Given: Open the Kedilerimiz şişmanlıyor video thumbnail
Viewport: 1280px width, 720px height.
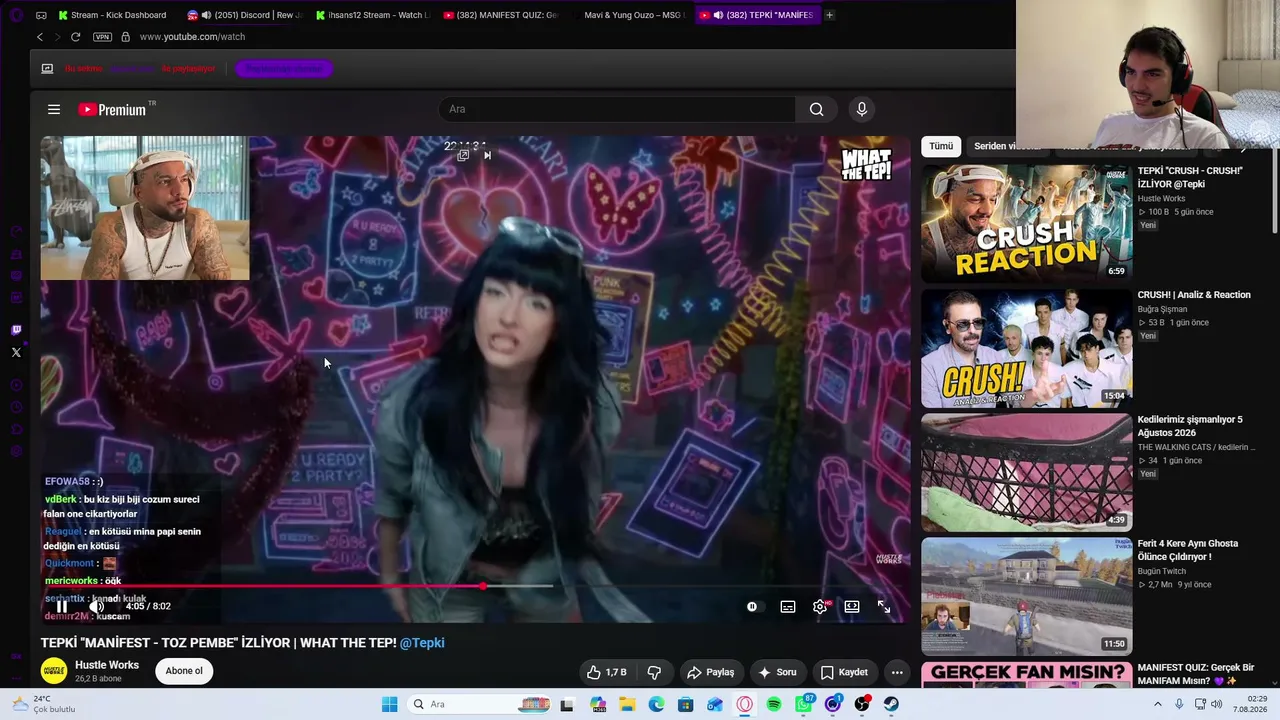Looking at the screenshot, I should (x=1026, y=472).
